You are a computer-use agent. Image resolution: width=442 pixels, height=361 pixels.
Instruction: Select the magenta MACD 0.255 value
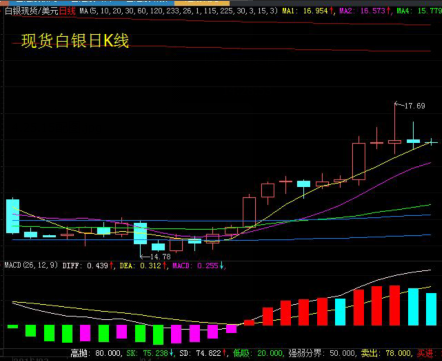point(198,266)
